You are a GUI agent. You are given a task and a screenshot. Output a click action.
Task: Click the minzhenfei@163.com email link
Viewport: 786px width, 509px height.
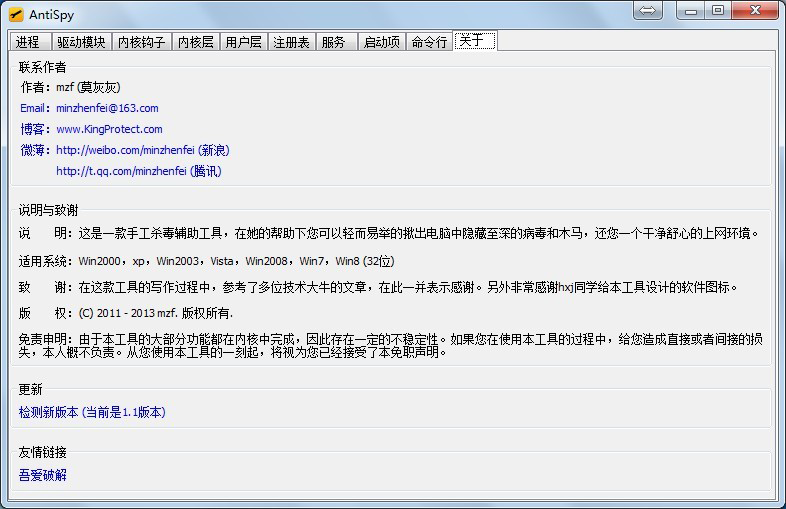[x=107, y=108]
